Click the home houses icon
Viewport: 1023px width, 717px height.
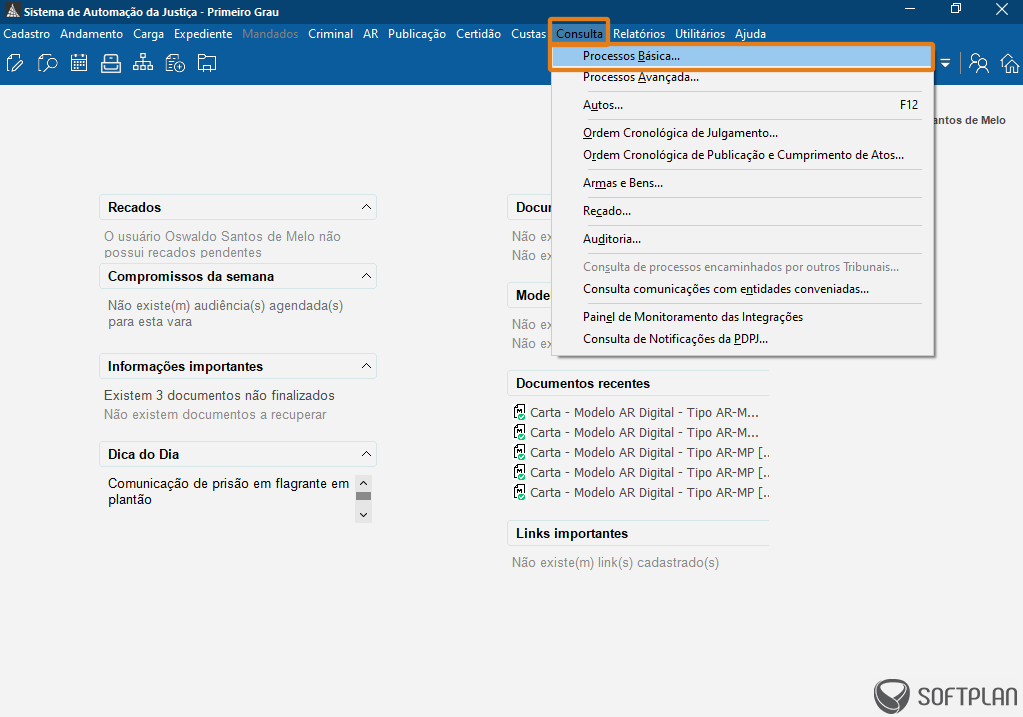click(1010, 63)
